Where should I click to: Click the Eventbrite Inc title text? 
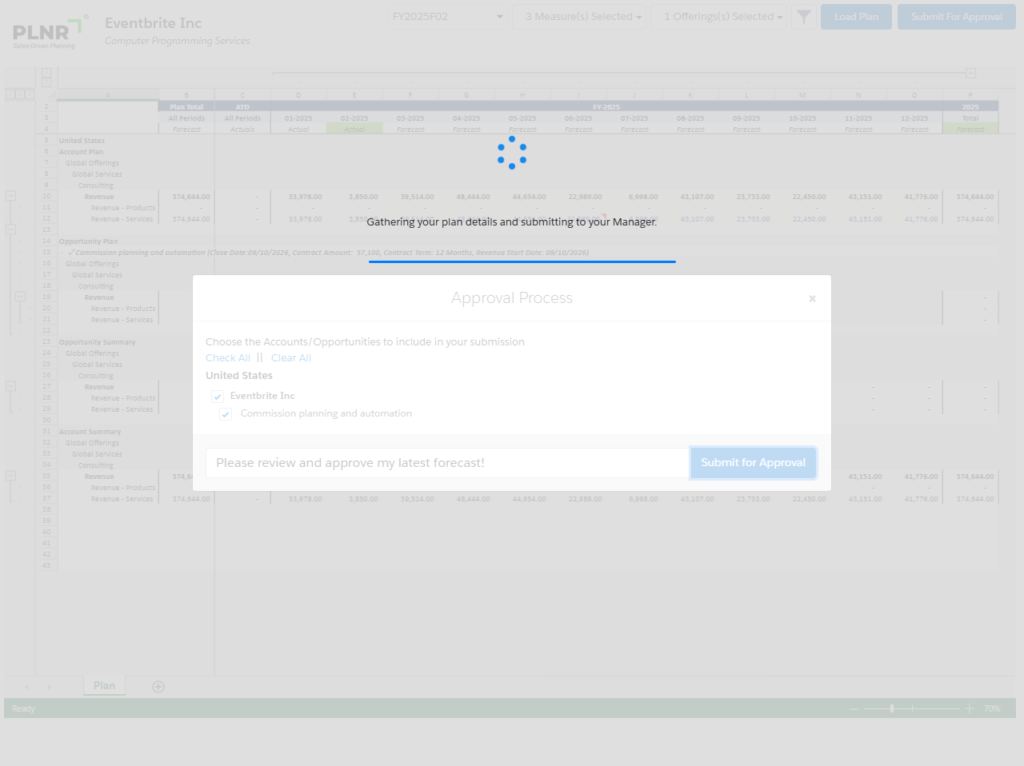(x=153, y=23)
